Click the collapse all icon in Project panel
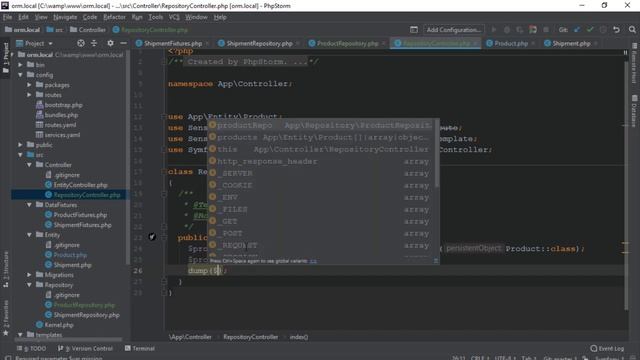The width and height of the screenshot is (640, 360). click(x=94, y=43)
